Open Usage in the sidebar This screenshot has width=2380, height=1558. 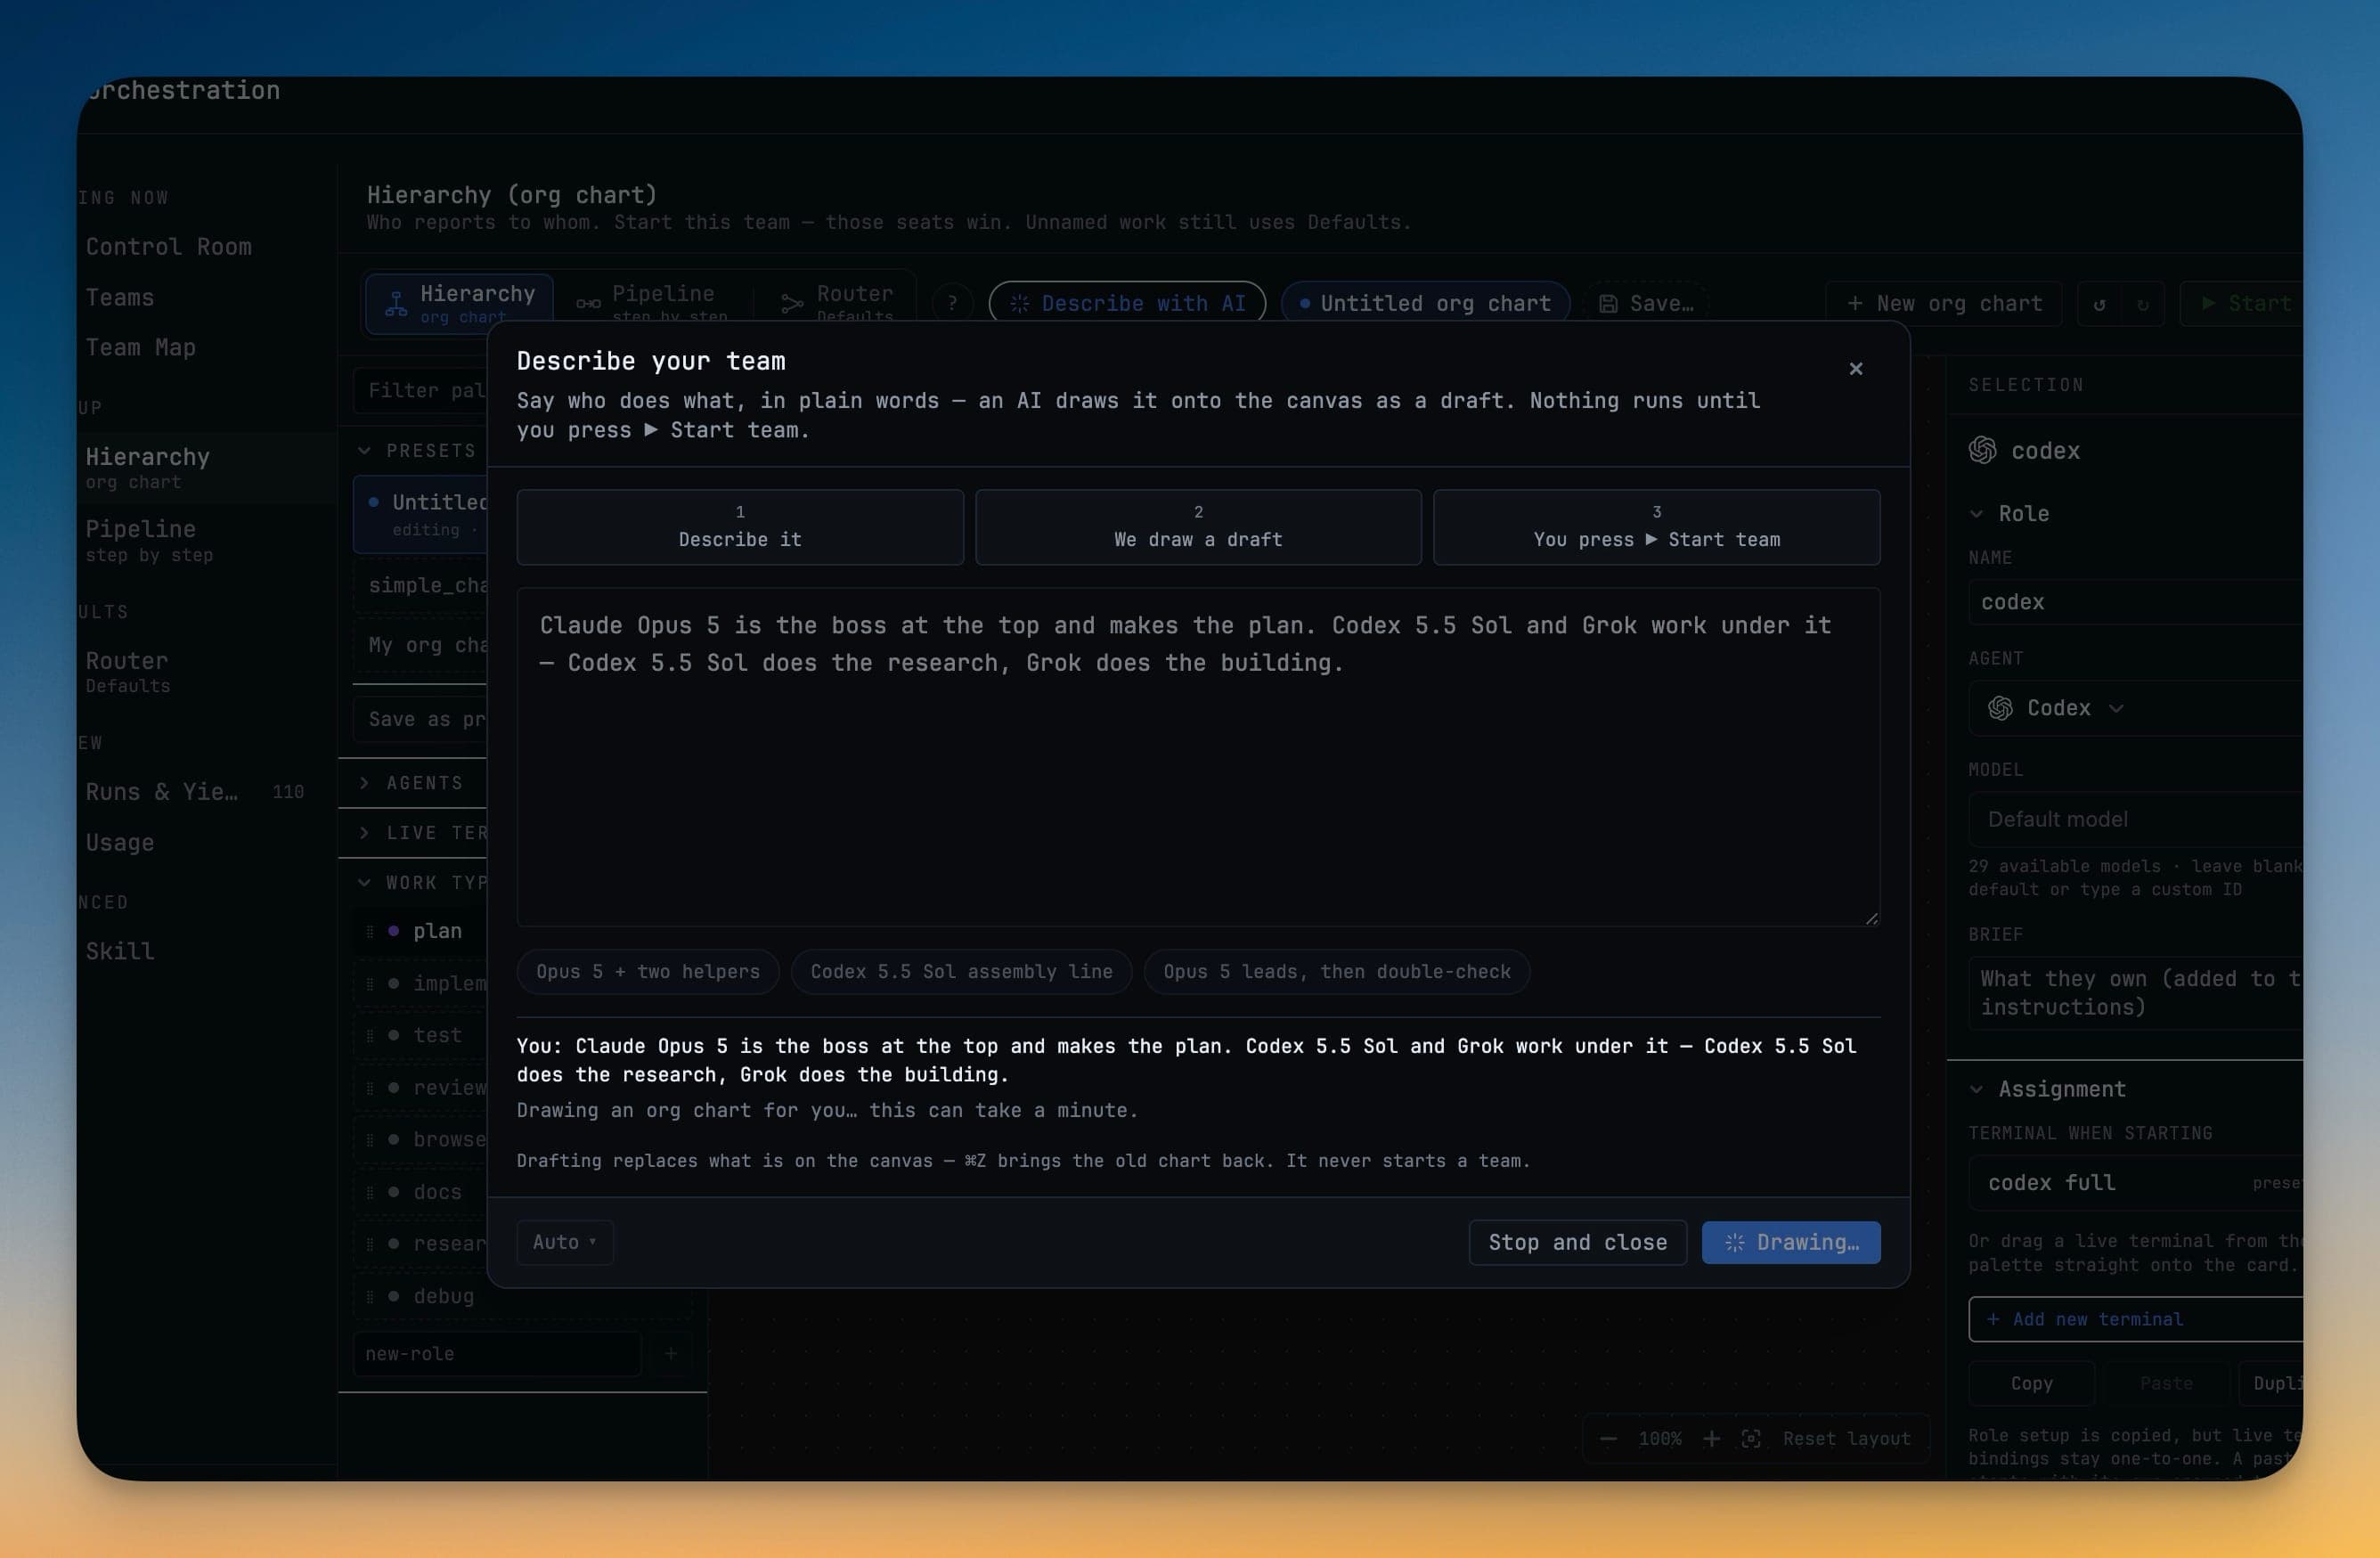click(120, 842)
